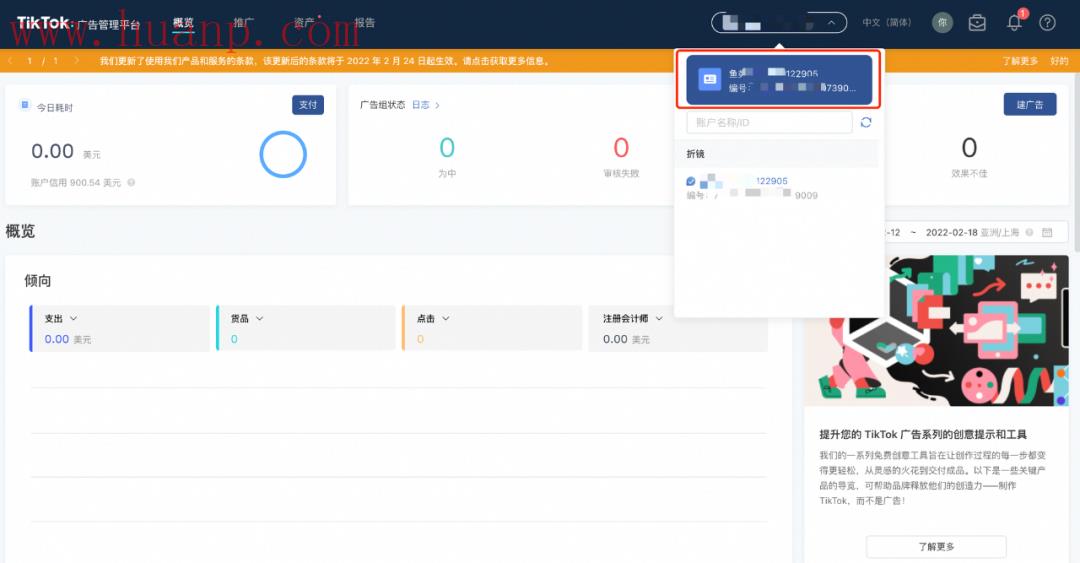Show info tooltip beside 账户信用 900.54 美元
Image resolution: width=1080 pixels, height=563 pixels.
click(131, 183)
